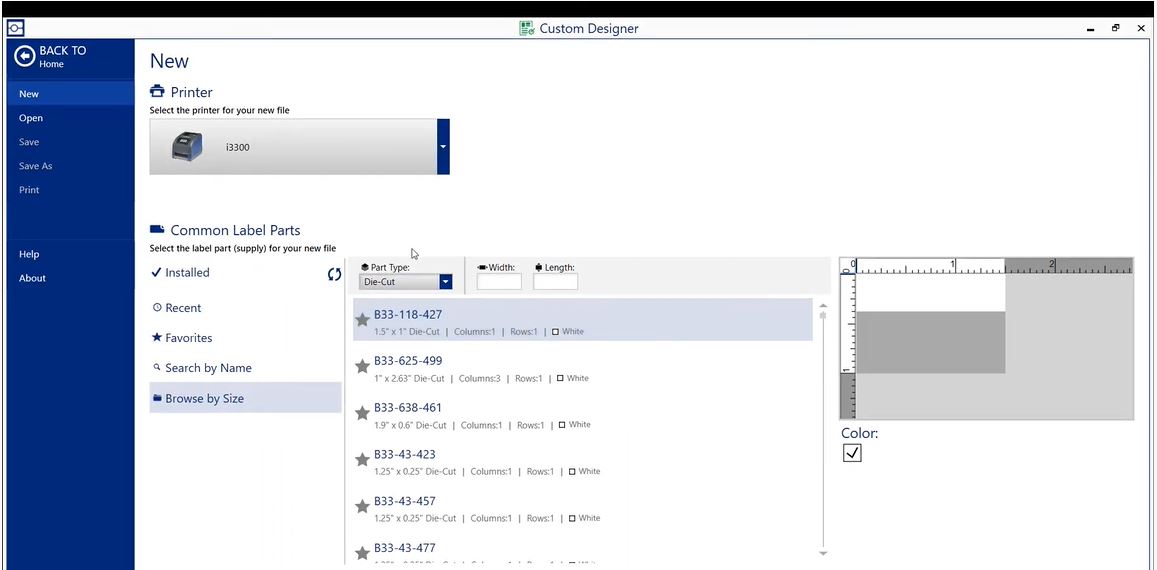This screenshot has width=1157, height=570.
Task: Select label part B33-625-499
Action: 583,368
